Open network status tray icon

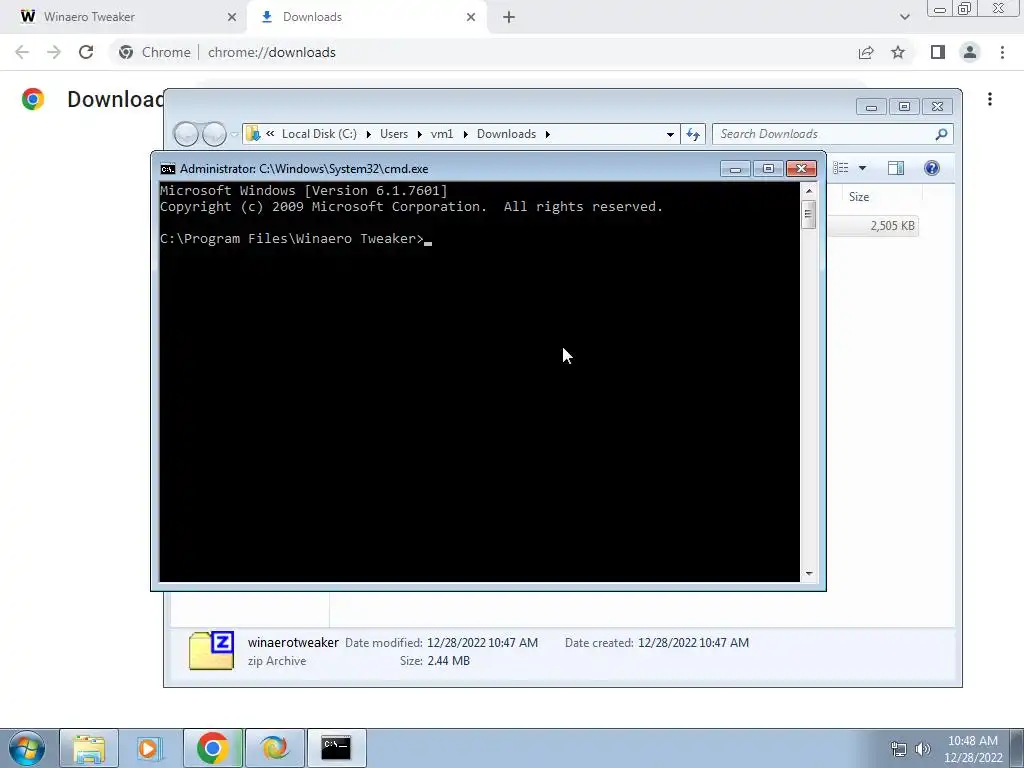[x=899, y=749]
